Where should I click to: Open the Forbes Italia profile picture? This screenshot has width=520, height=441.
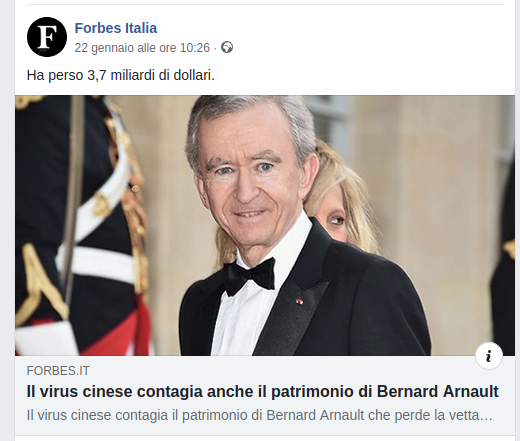[x=47, y=37]
